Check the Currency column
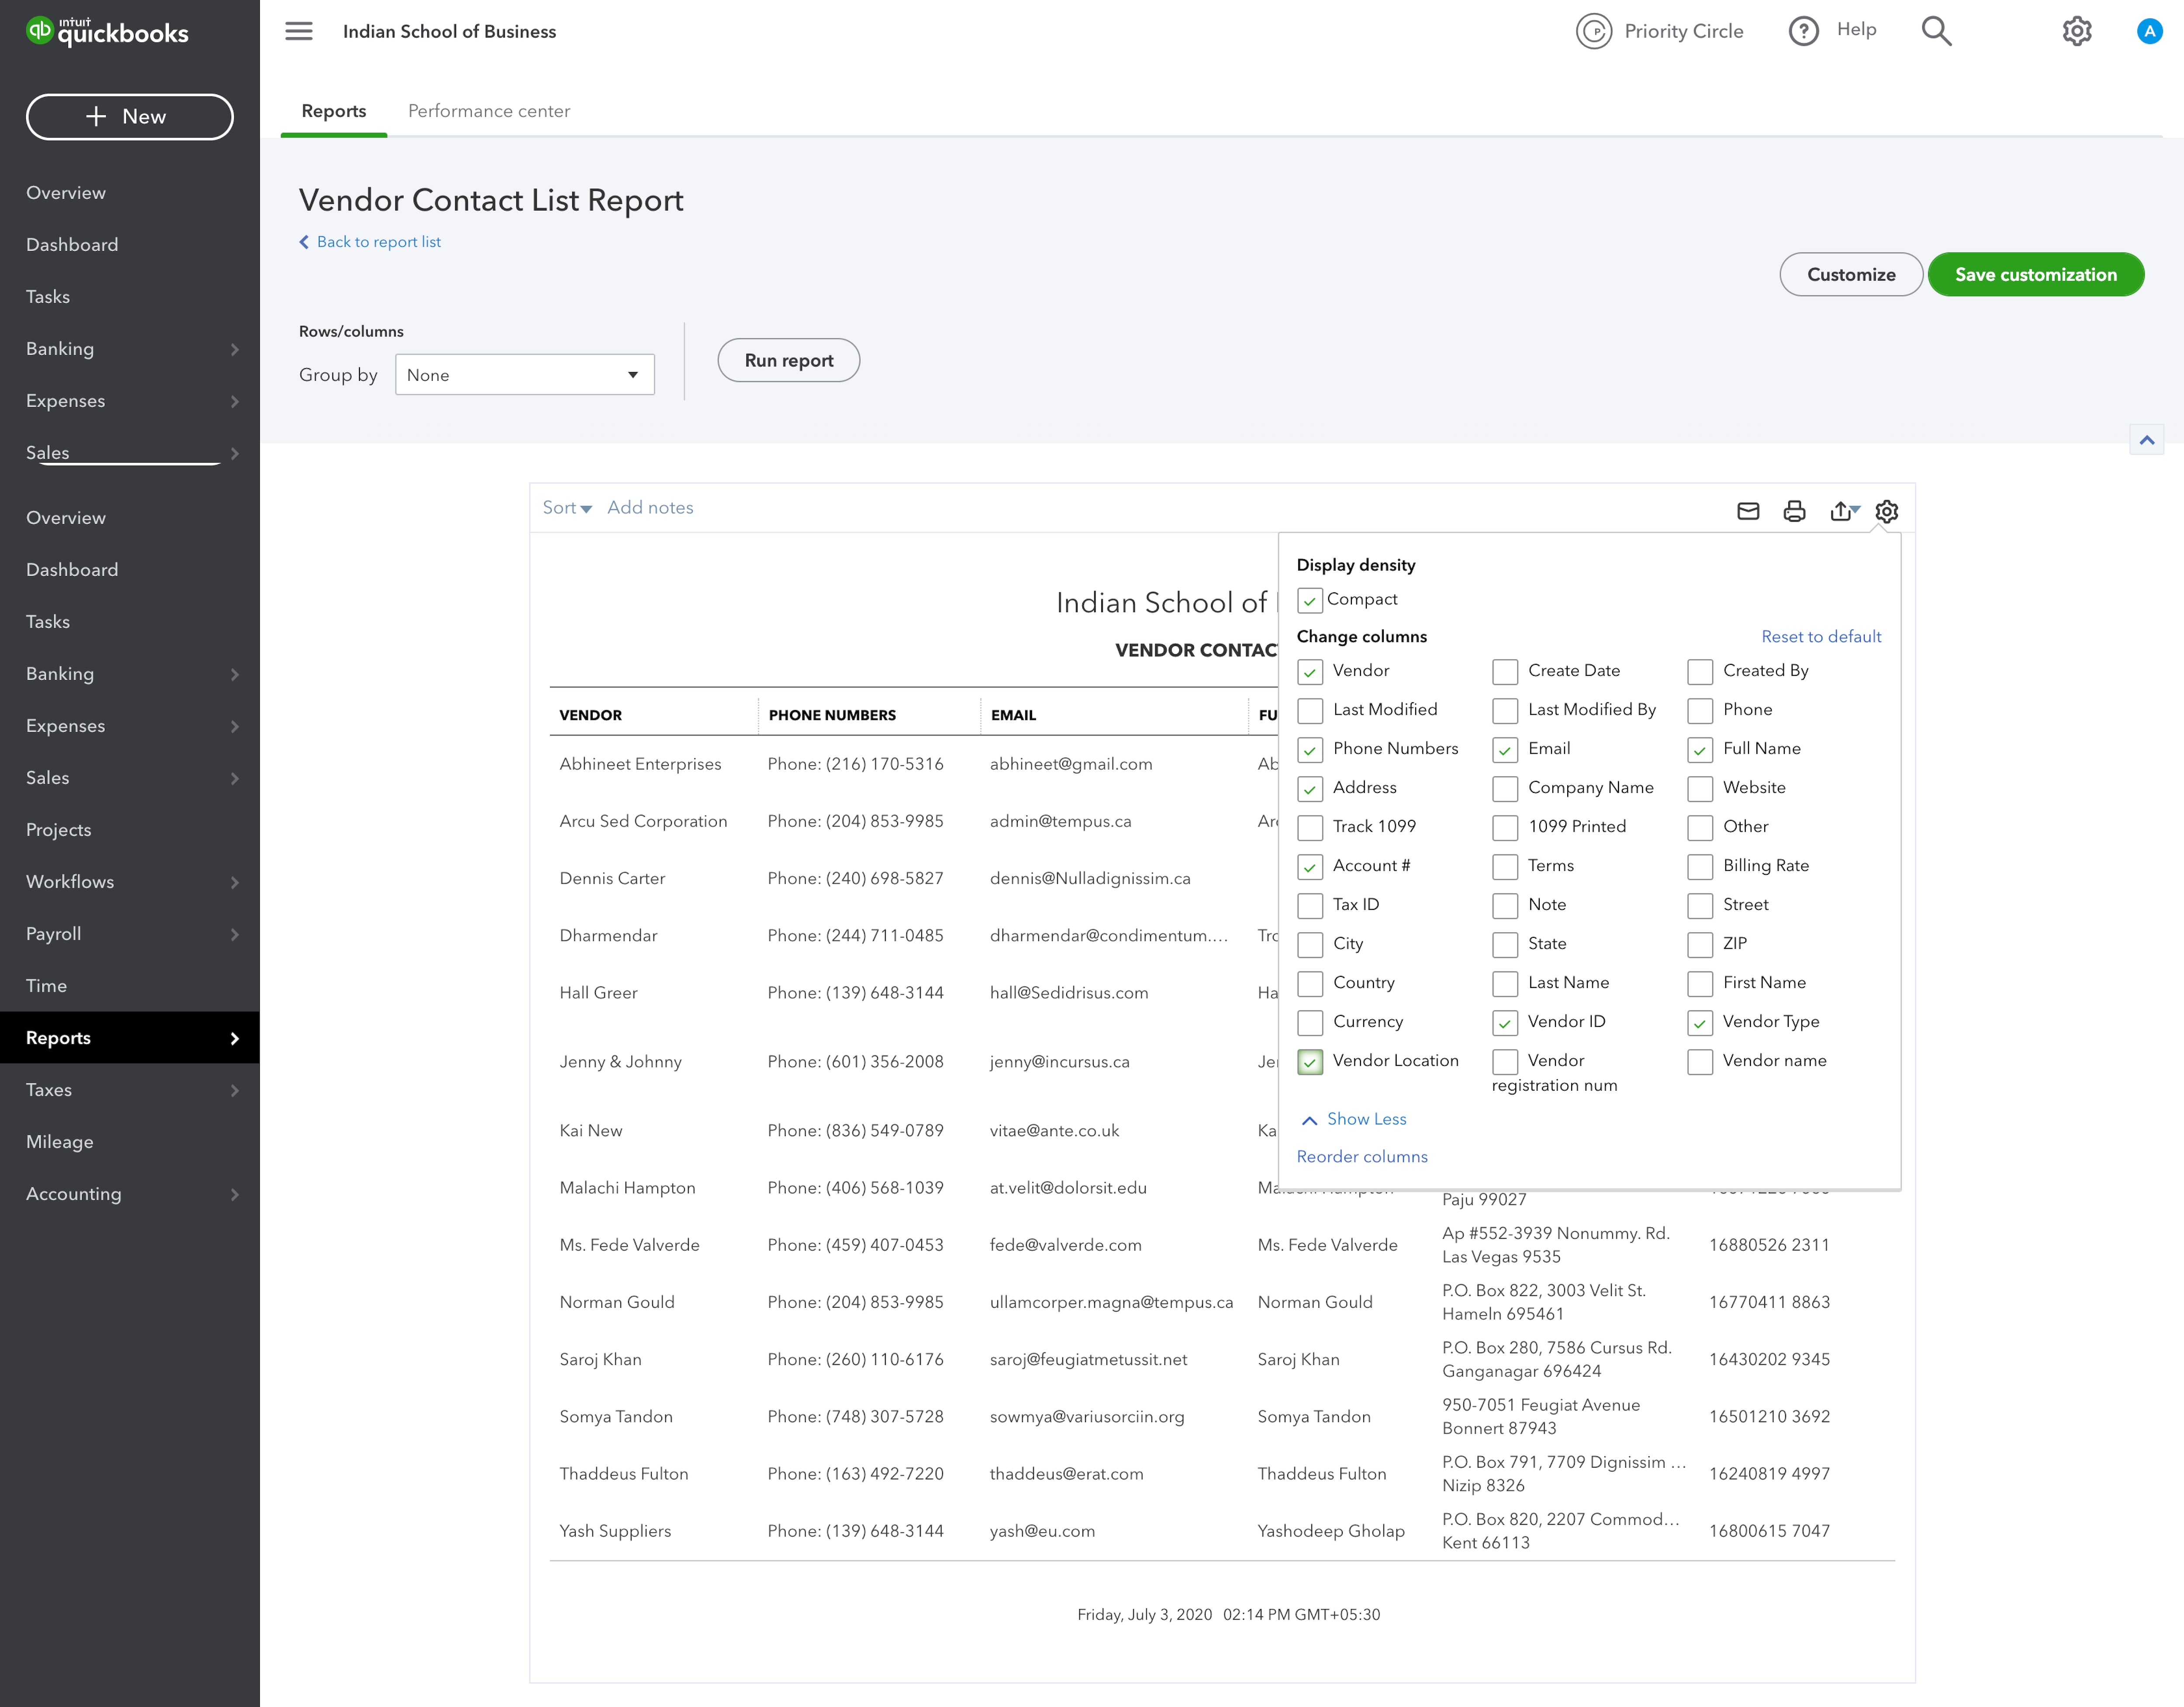The height and width of the screenshot is (1707, 2184). click(1310, 1023)
